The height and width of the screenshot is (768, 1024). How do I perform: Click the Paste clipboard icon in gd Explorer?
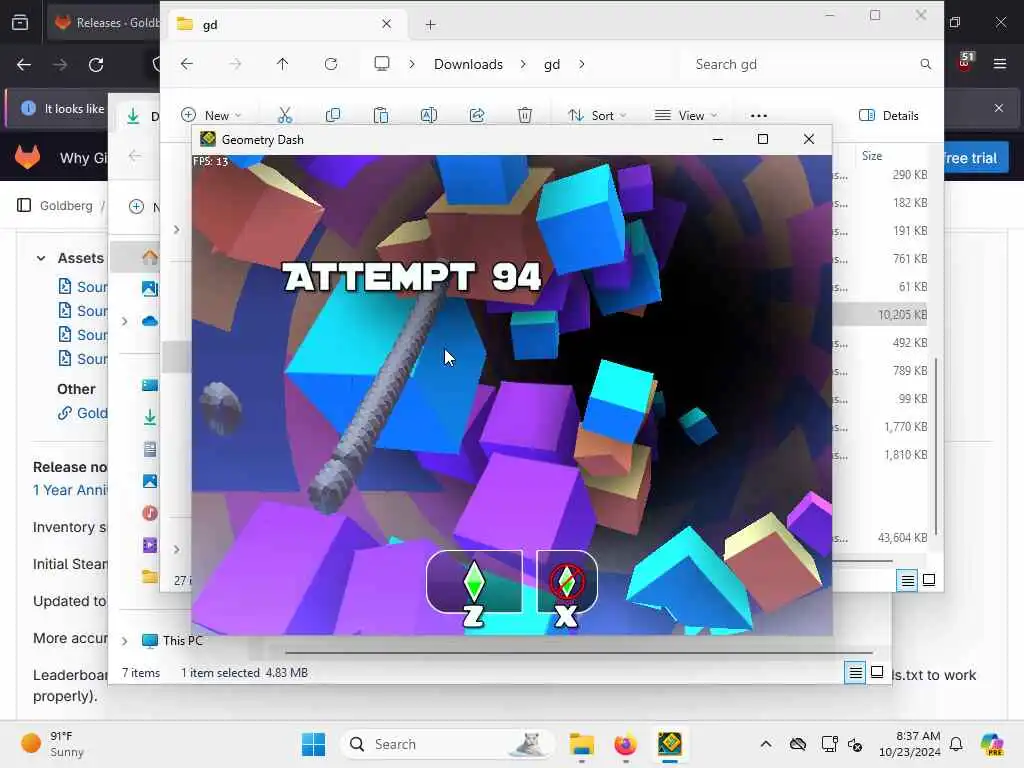[x=381, y=116]
